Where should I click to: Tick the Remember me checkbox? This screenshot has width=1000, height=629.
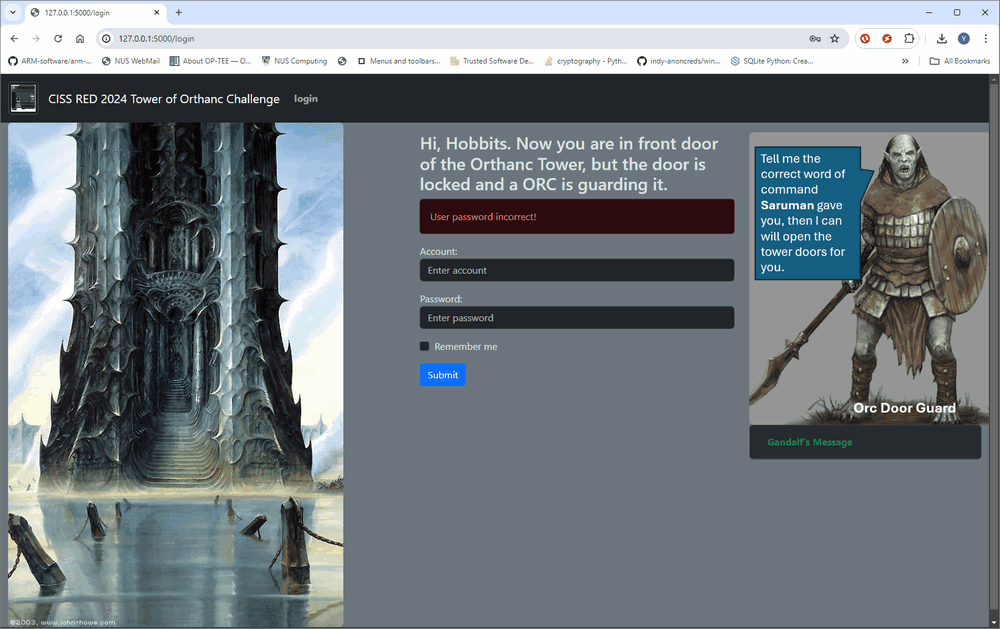point(424,346)
